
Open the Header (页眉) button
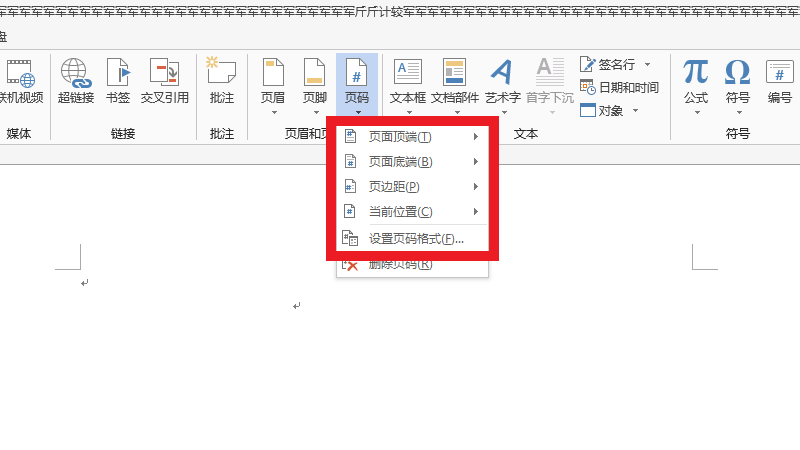point(273,80)
